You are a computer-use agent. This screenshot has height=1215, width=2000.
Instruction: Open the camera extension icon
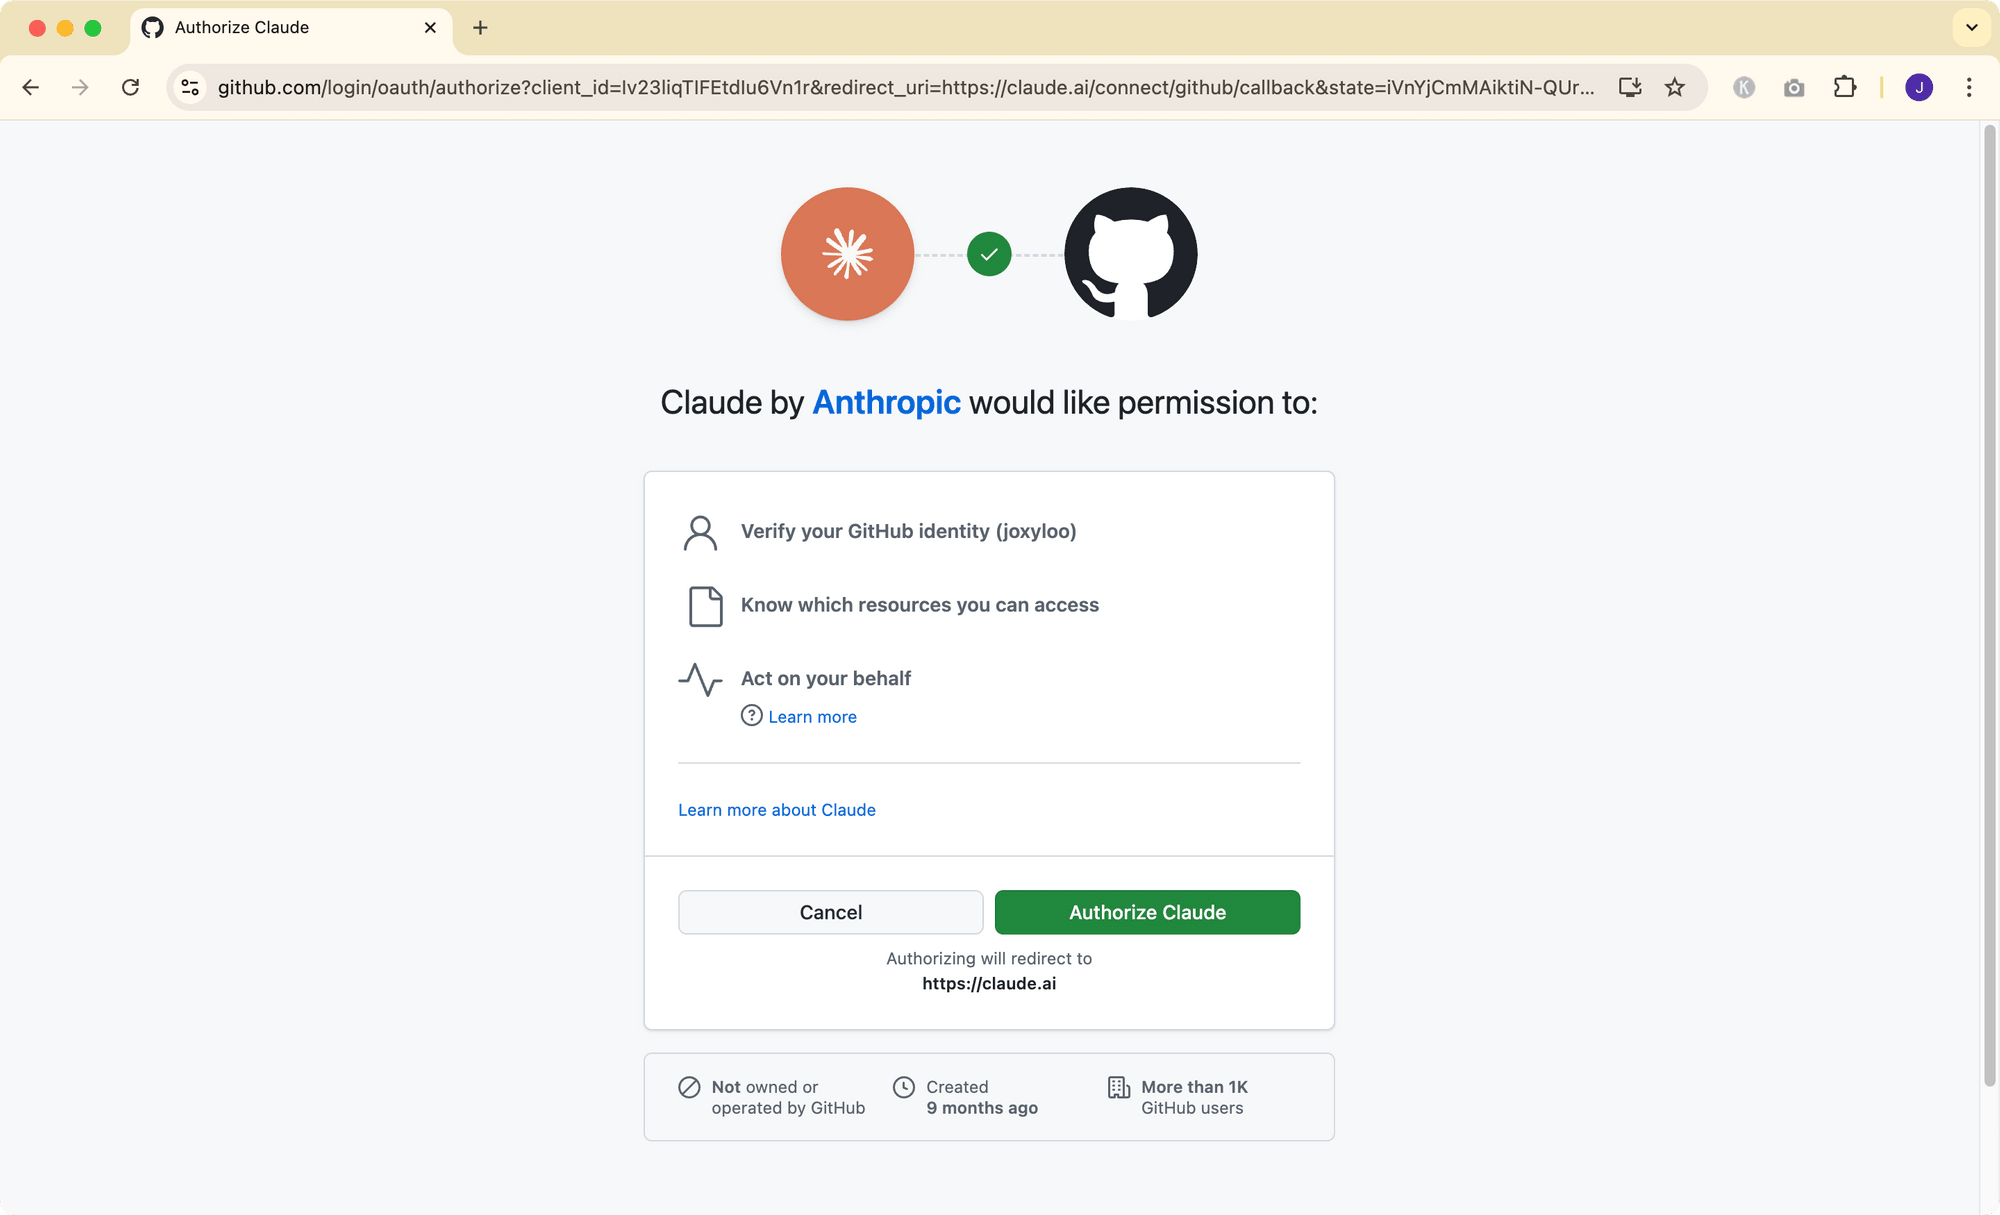click(1794, 88)
